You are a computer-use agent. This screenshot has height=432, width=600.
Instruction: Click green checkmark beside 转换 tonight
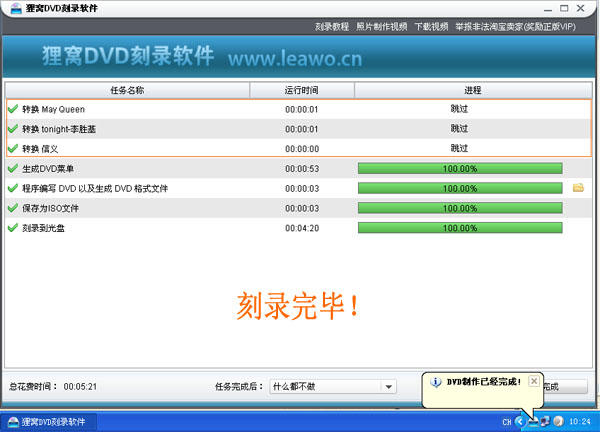point(13,129)
